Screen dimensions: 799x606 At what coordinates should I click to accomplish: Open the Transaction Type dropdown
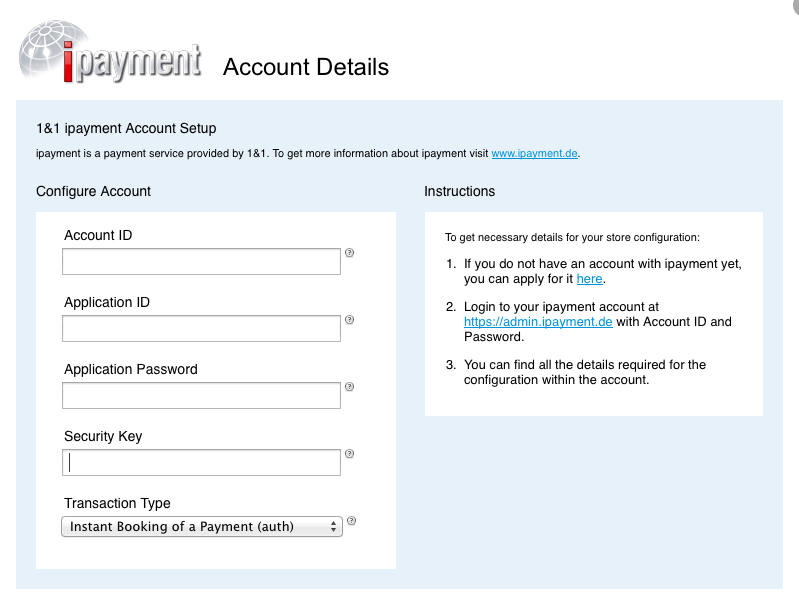pyautogui.click(x=202, y=526)
